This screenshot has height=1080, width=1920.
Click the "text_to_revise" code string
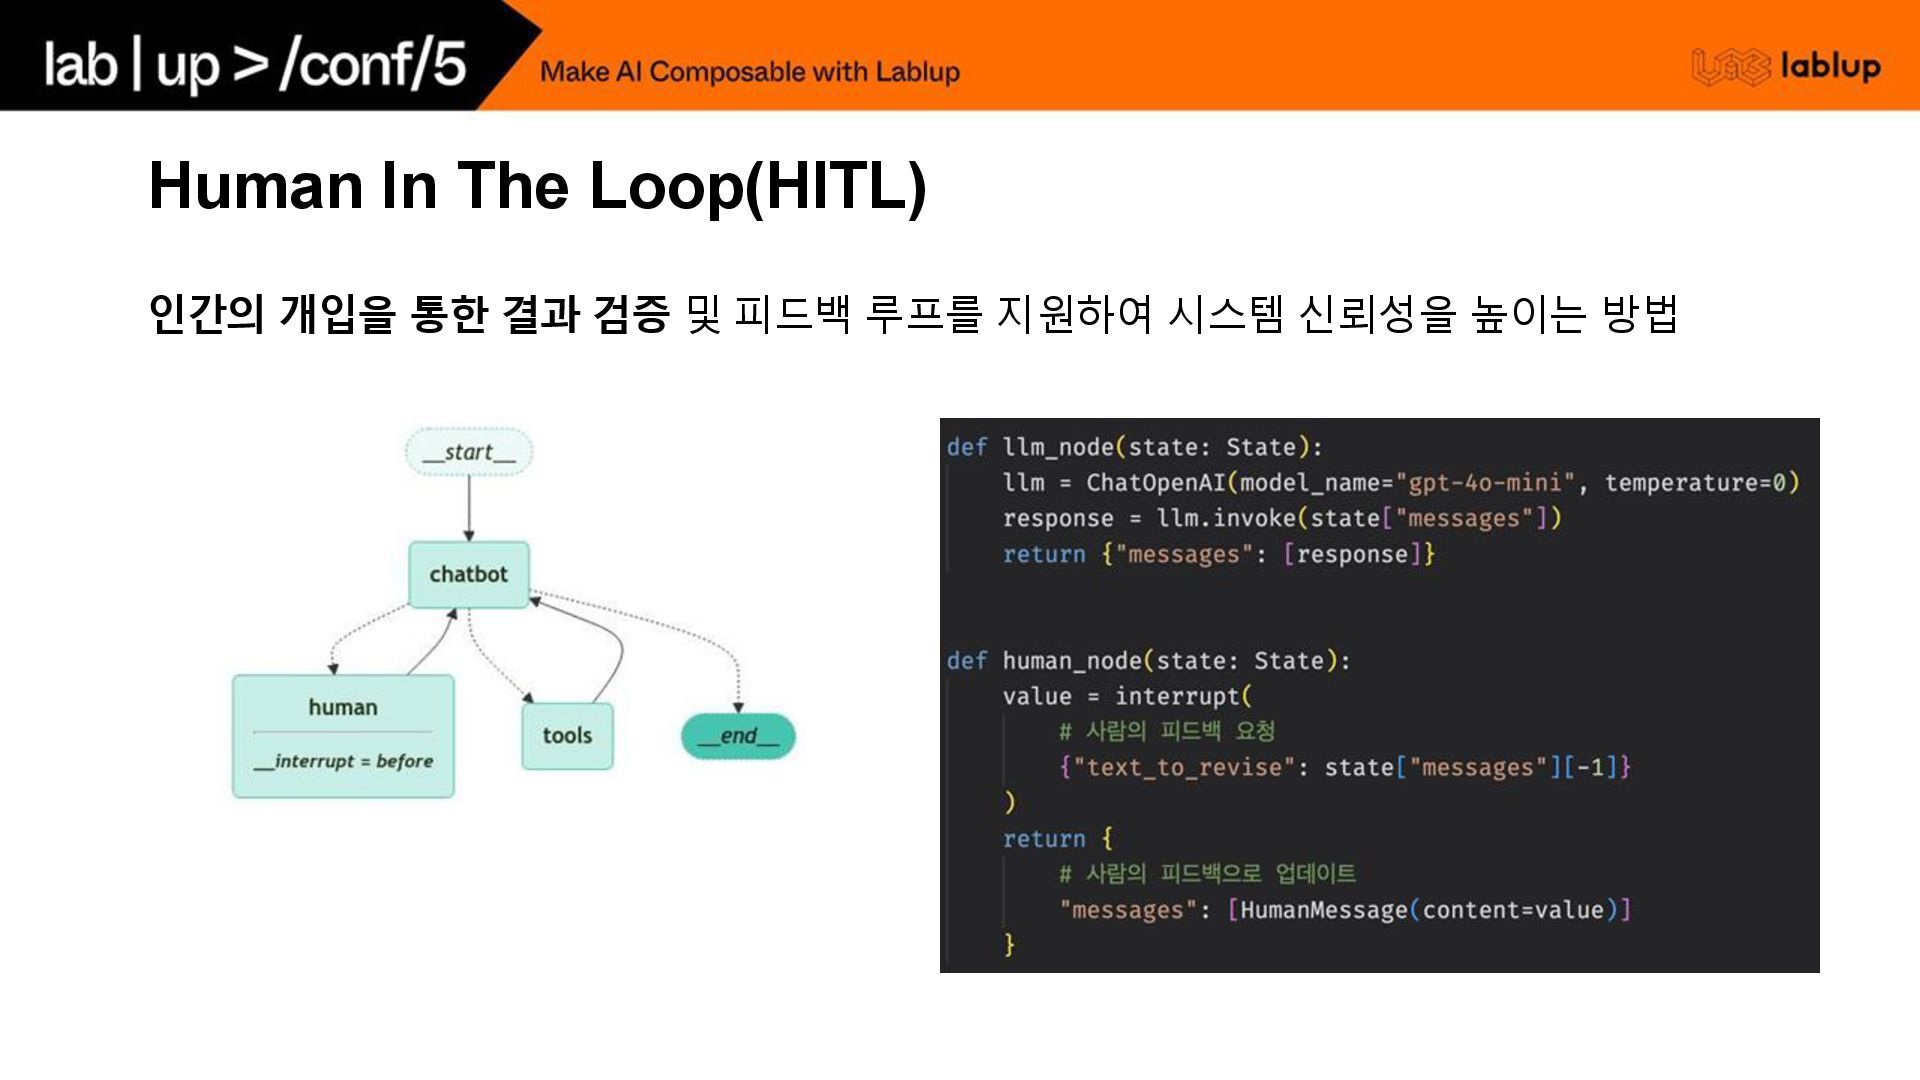(1184, 768)
